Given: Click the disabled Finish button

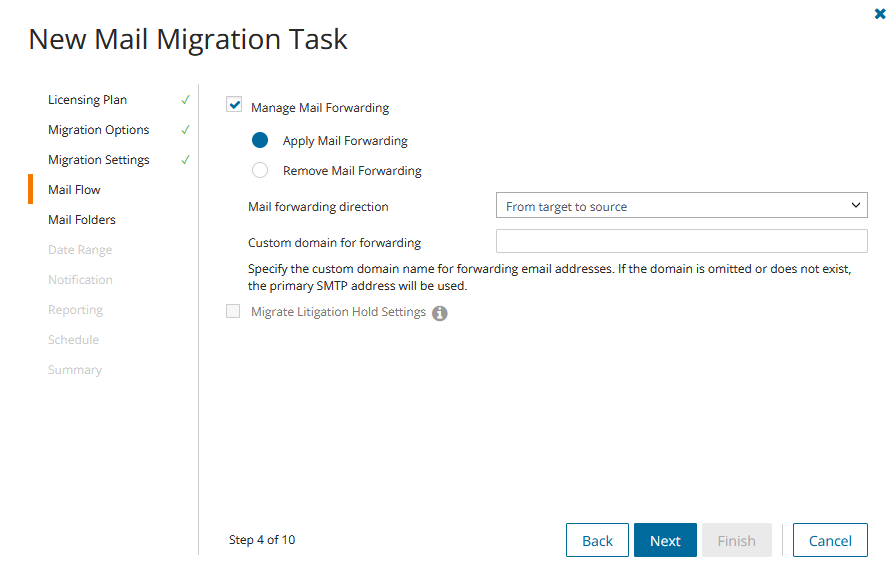Looking at the screenshot, I should (x=737, y=540).
